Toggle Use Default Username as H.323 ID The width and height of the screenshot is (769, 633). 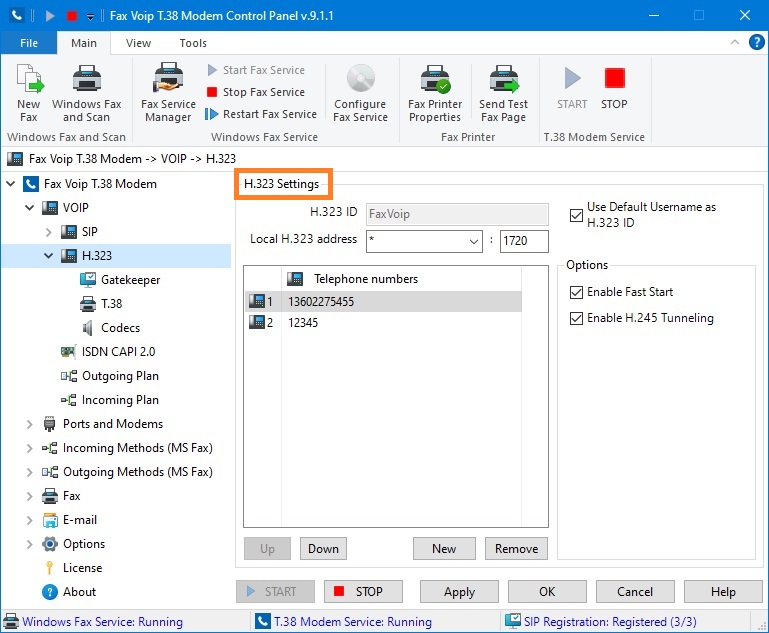pos(576,215)
